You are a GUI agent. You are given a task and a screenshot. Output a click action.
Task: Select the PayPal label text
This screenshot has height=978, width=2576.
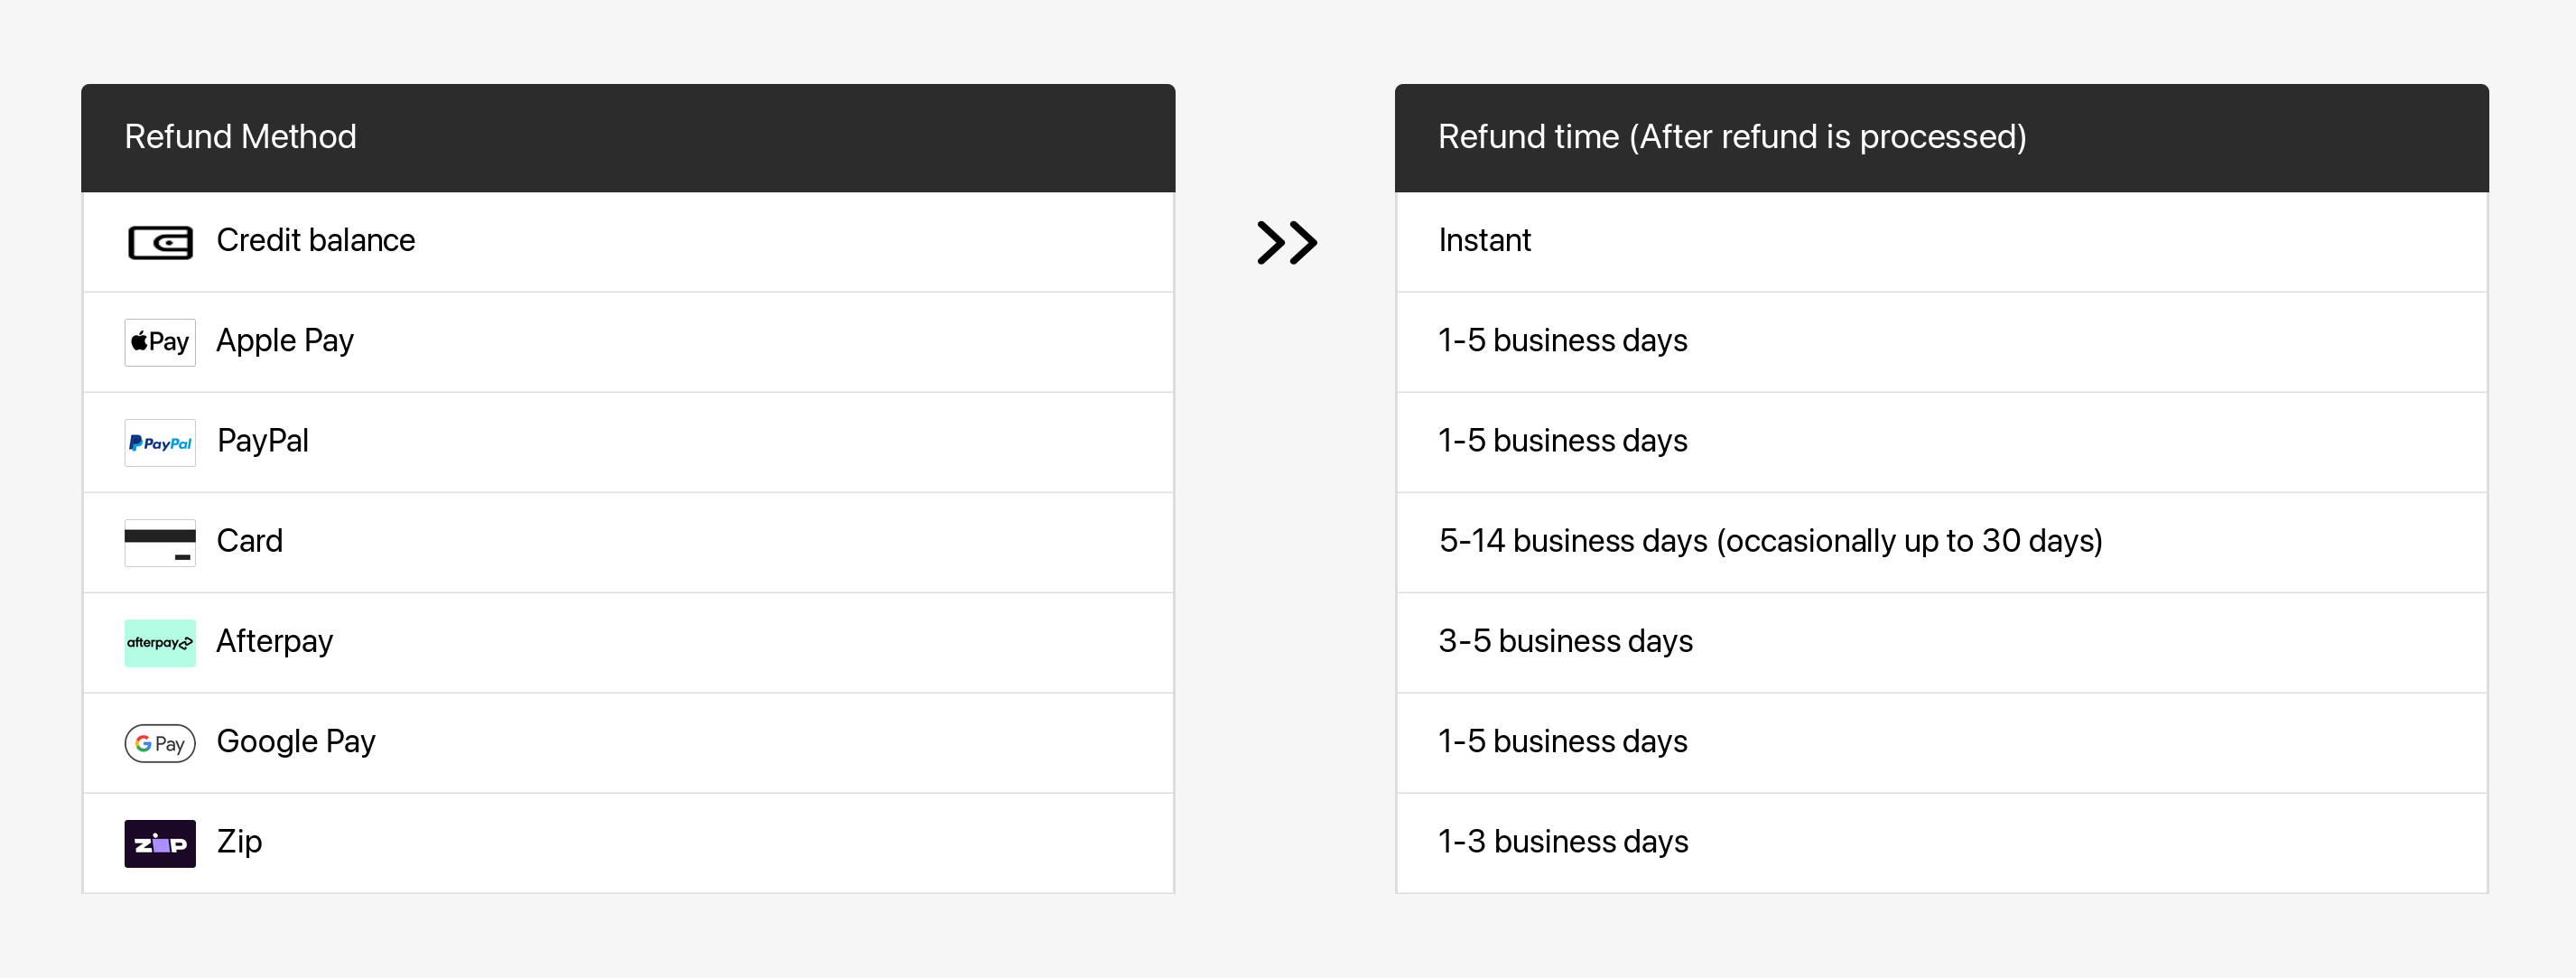(x=263, y=441)
